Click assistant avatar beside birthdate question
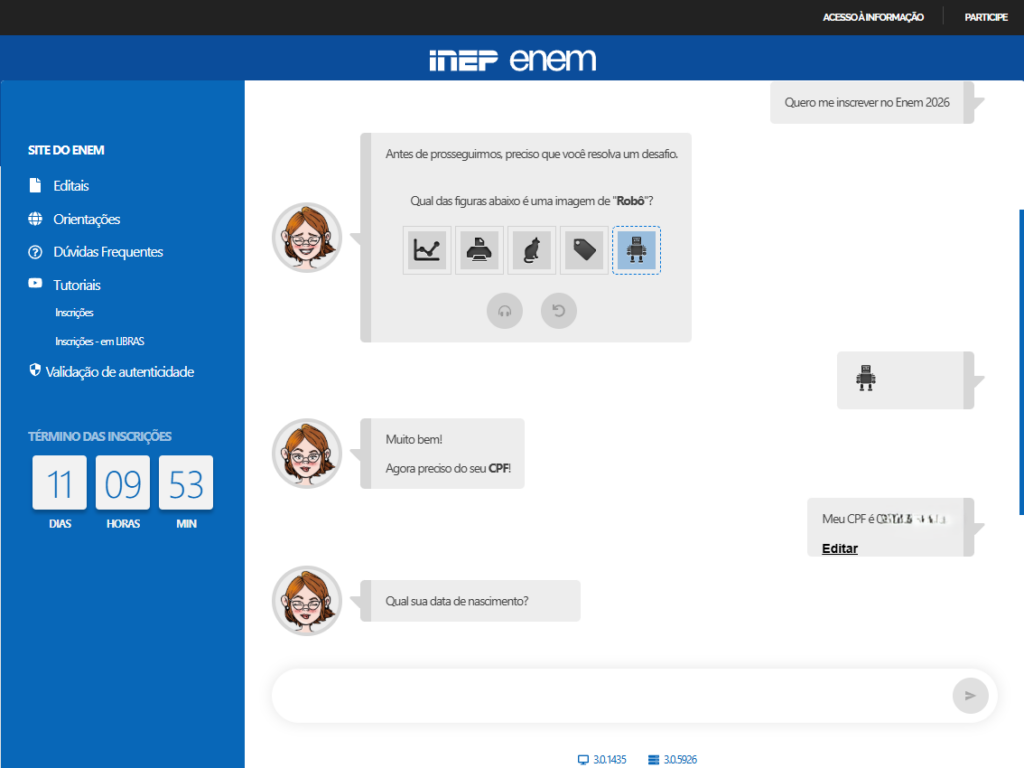 [x=307, y=601]
